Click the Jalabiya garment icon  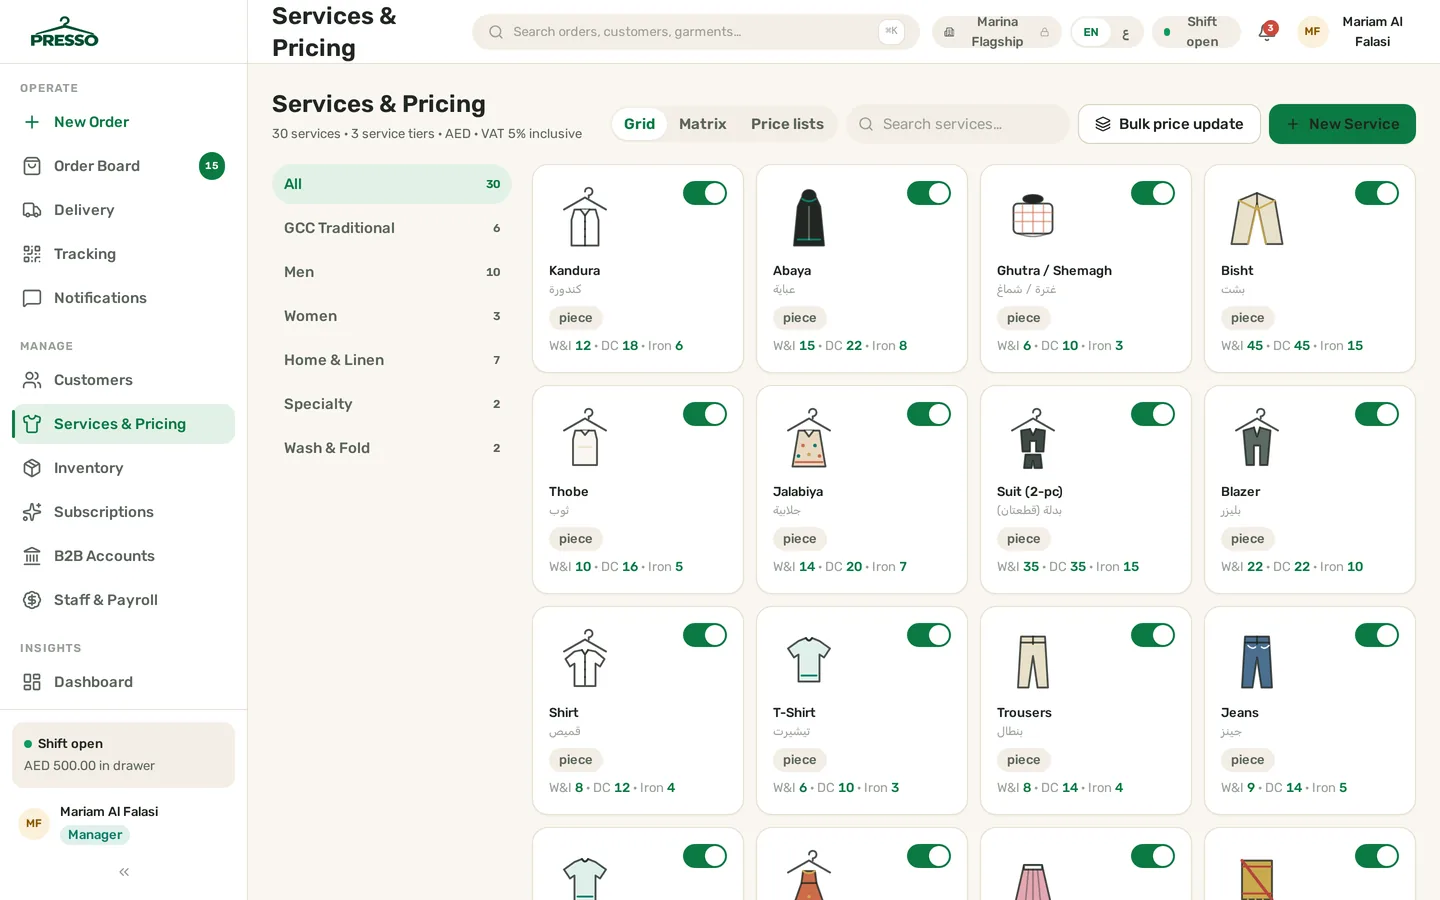[809, 438]
